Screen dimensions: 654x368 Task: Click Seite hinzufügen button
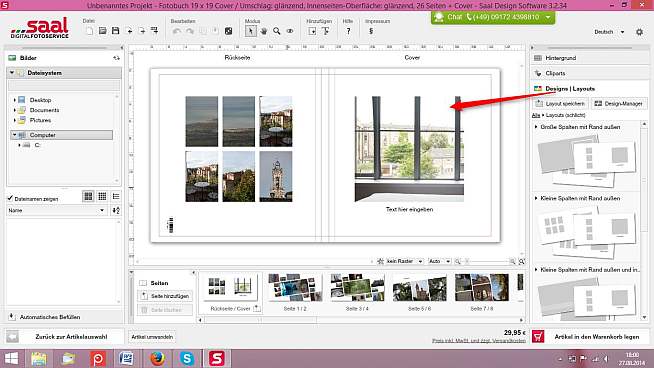coord(165,296)
